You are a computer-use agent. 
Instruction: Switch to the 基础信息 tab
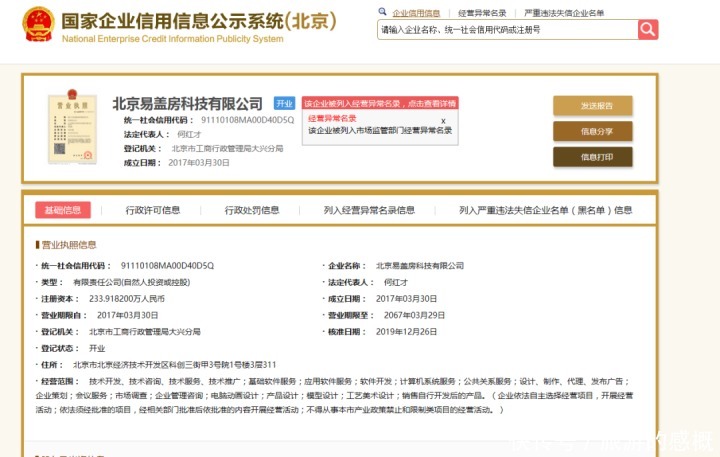click(63, 210)
